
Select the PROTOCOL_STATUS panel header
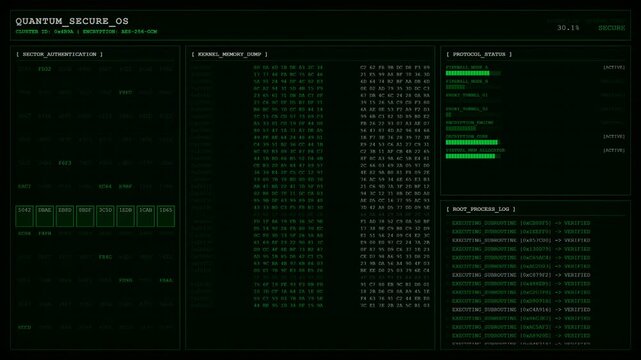click(479, 54)
